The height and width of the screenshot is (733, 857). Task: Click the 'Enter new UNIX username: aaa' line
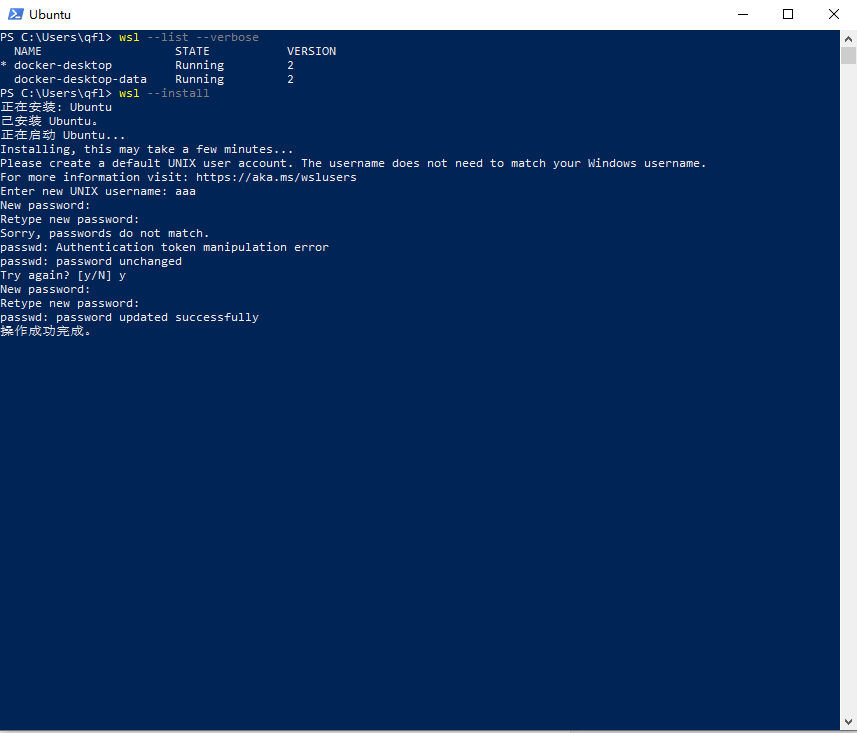point(100,191)
